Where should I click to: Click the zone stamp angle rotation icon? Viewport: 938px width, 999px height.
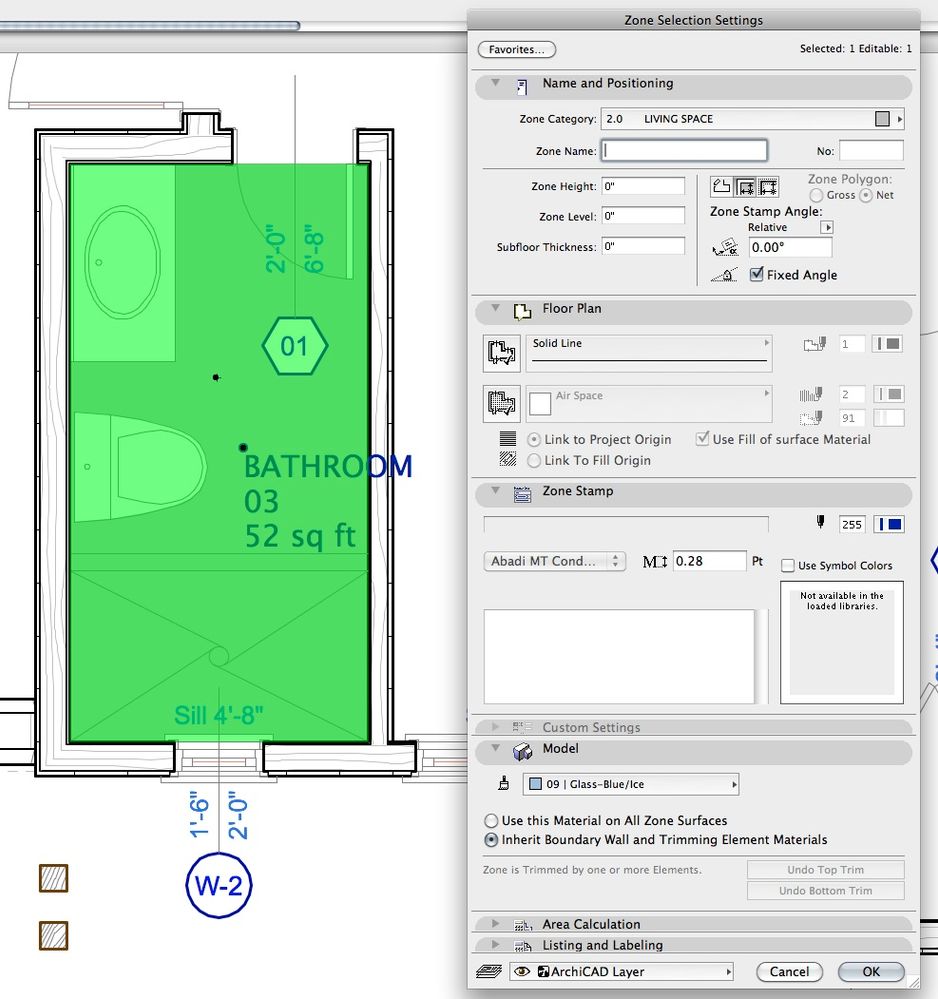[x=725, y=248]
